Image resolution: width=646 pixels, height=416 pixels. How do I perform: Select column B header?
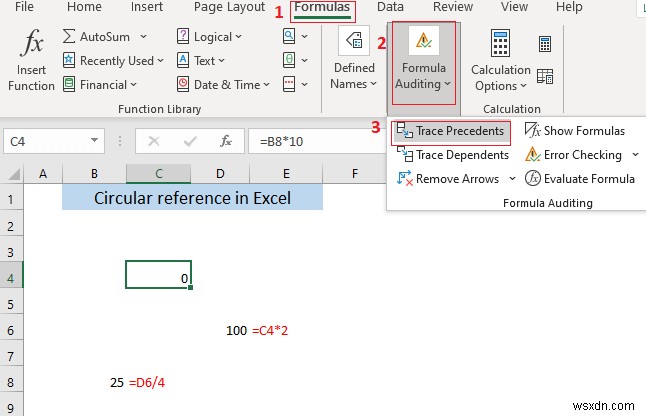coord(94,174)
